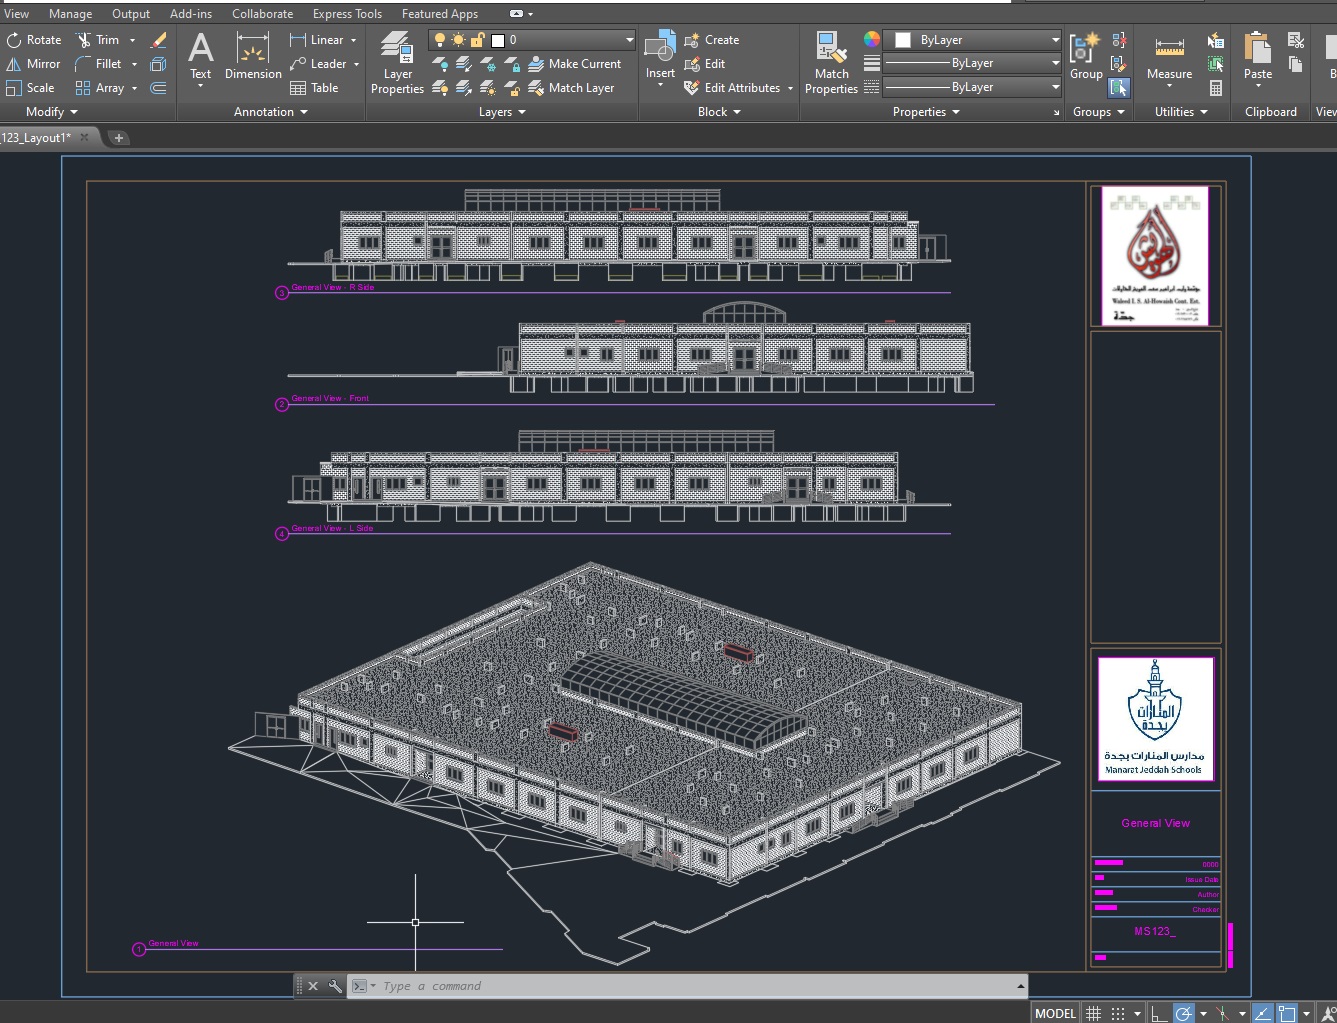Expand the Annotation panel
The image size is (1337, 1023).
tap(271, 112)
